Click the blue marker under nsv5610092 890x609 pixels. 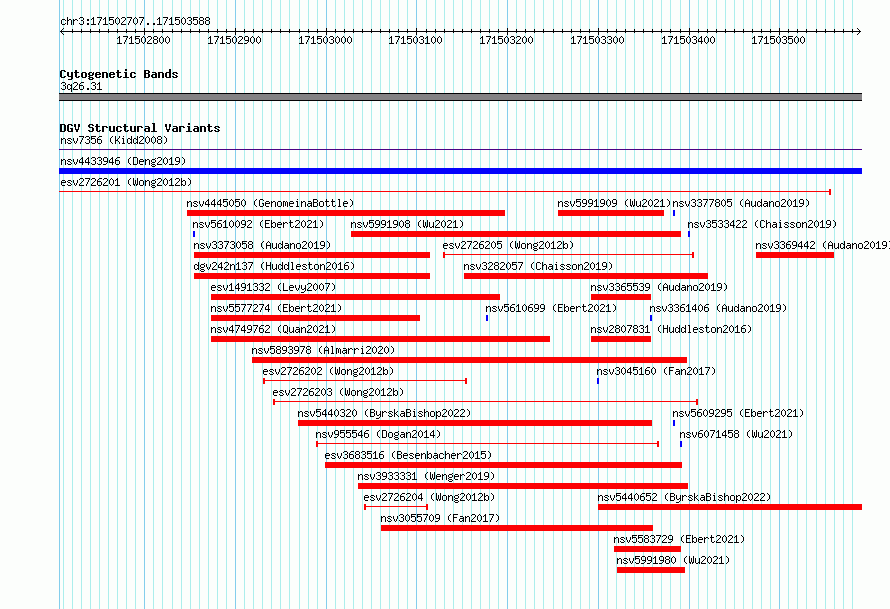(x=194, y=234)
